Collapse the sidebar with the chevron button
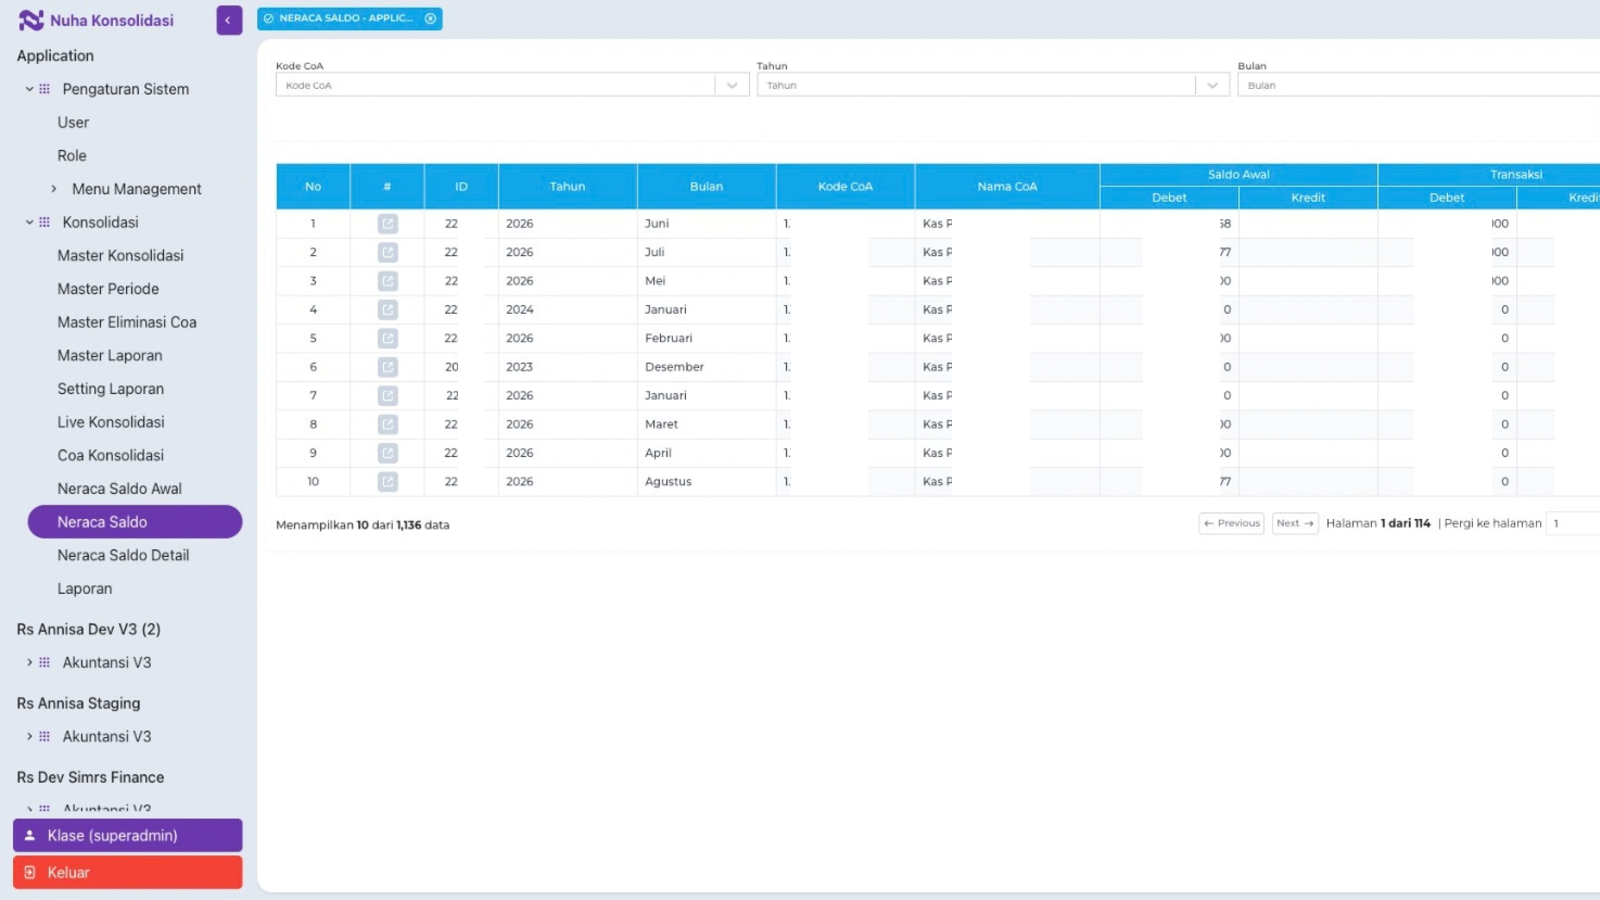1600x900 pixels. tap(229, 20)
